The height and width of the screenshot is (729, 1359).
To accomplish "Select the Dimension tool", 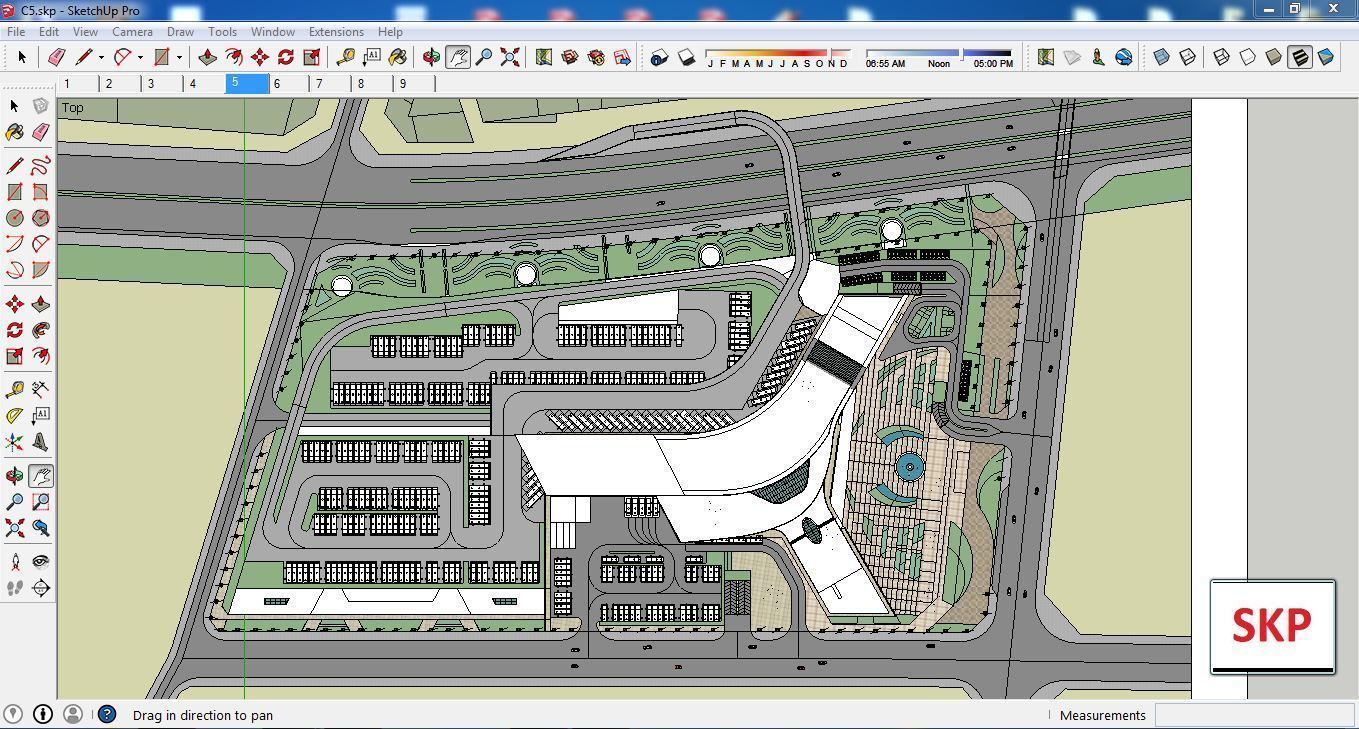I will pos(40,389).
